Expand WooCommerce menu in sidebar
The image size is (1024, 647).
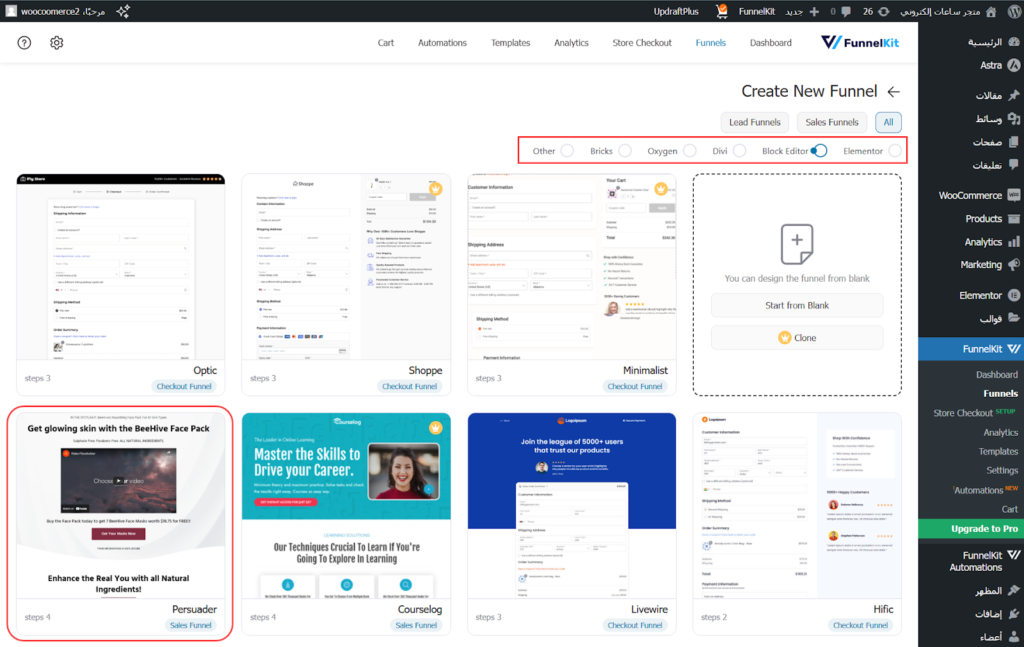[x=970, y=195]
